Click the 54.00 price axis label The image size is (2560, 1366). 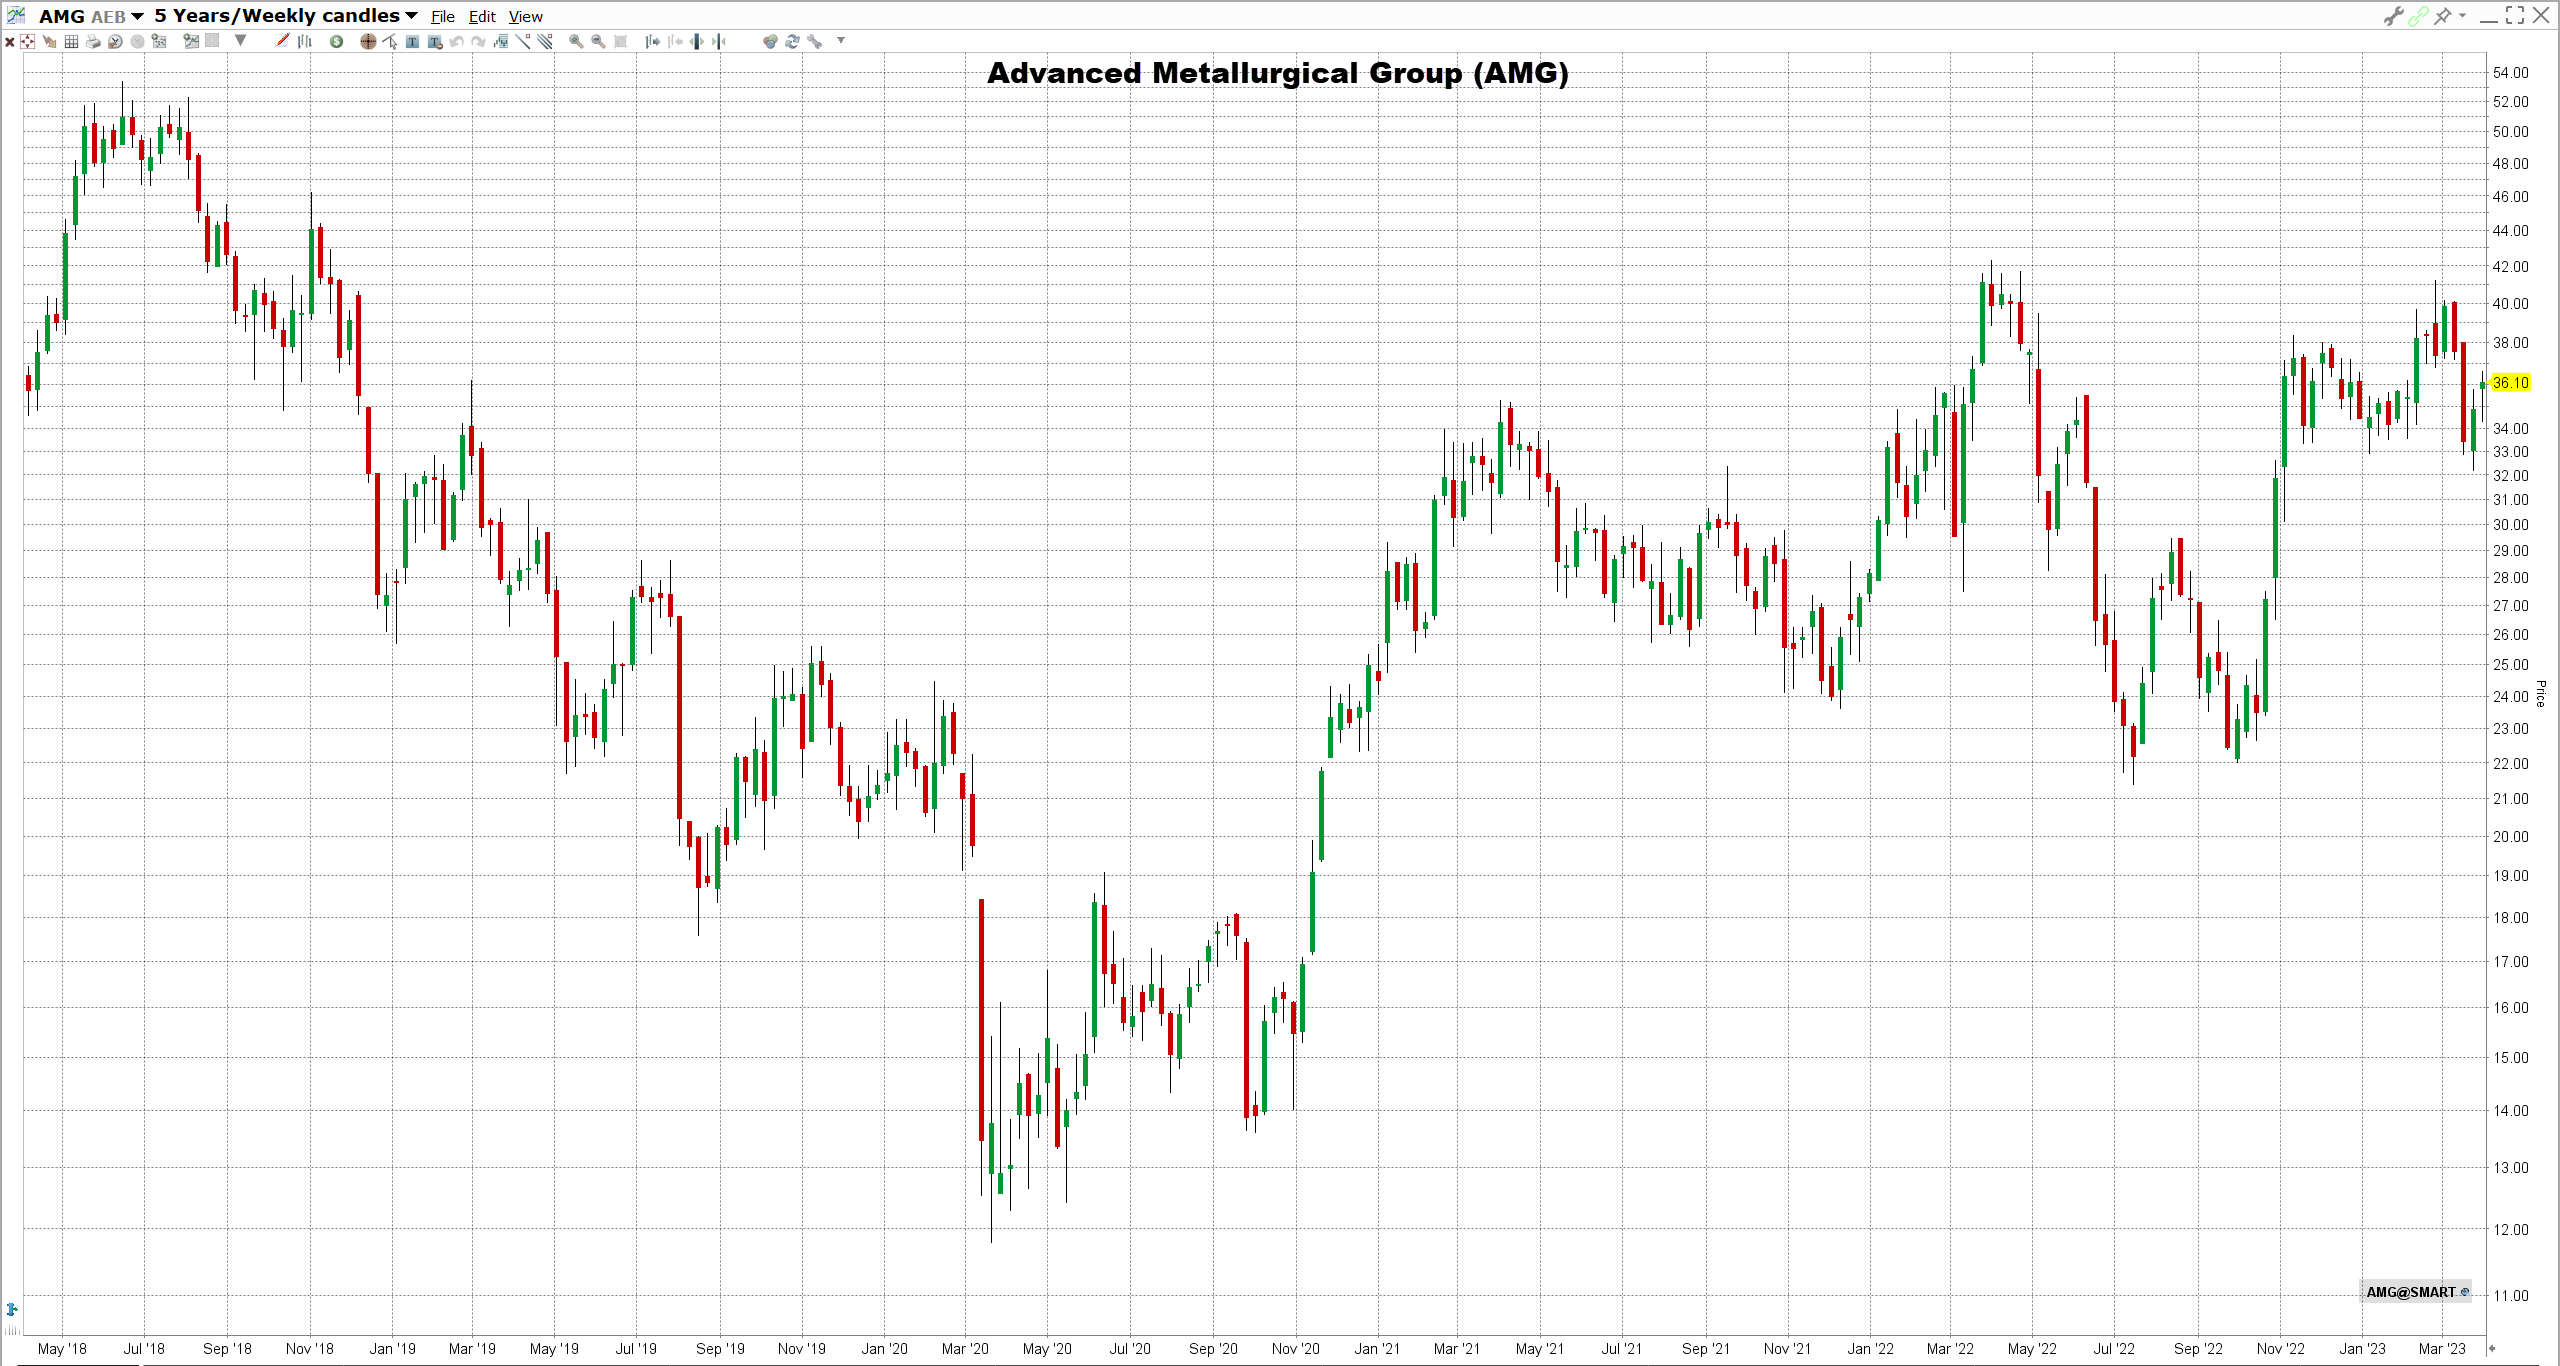point(2511,73)
